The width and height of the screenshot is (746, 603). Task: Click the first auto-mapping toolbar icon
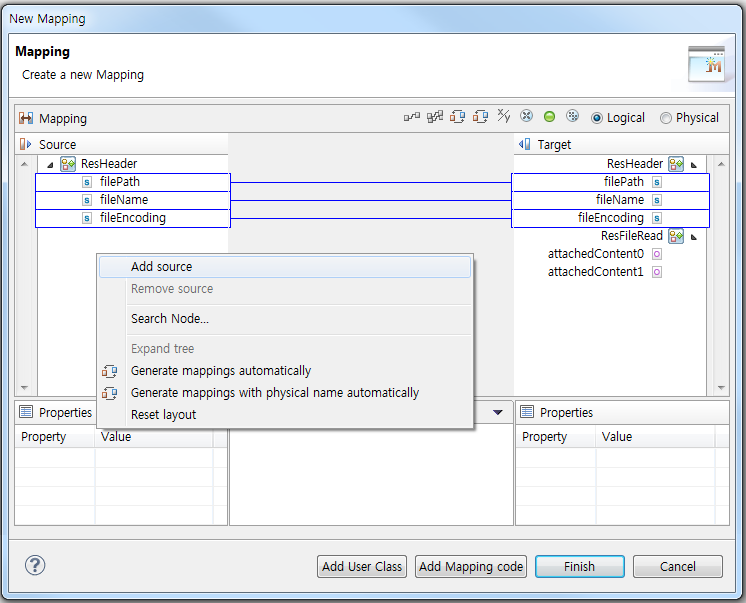pyautogui.click(x=458, y=117)
